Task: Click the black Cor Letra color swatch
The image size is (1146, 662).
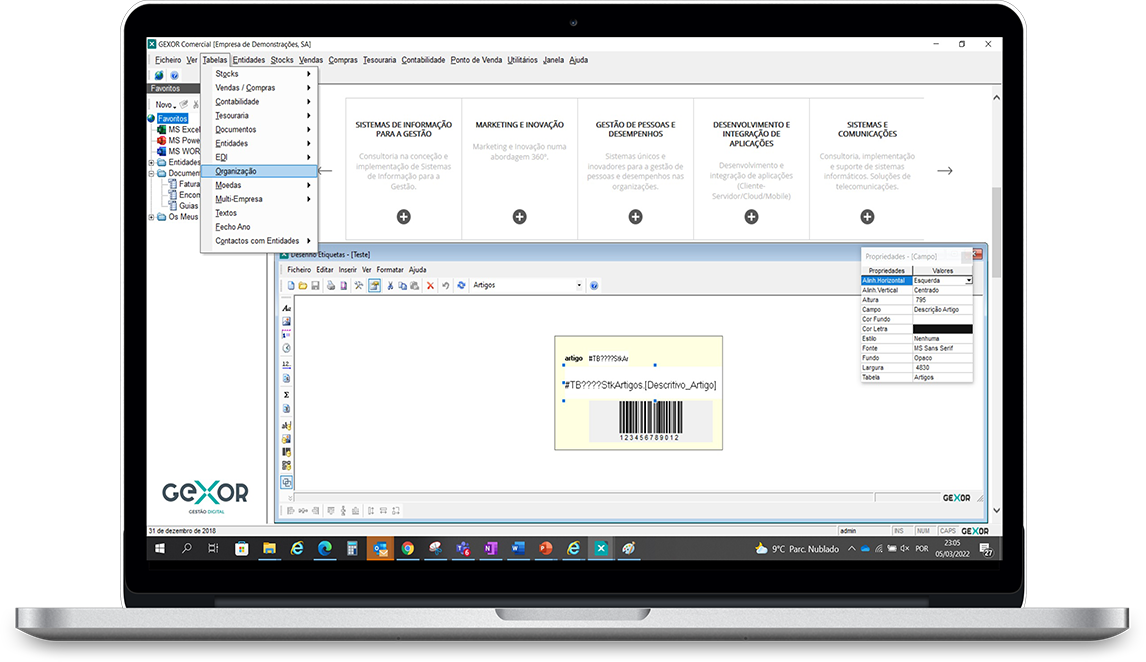Action: [x=942, y=329]
